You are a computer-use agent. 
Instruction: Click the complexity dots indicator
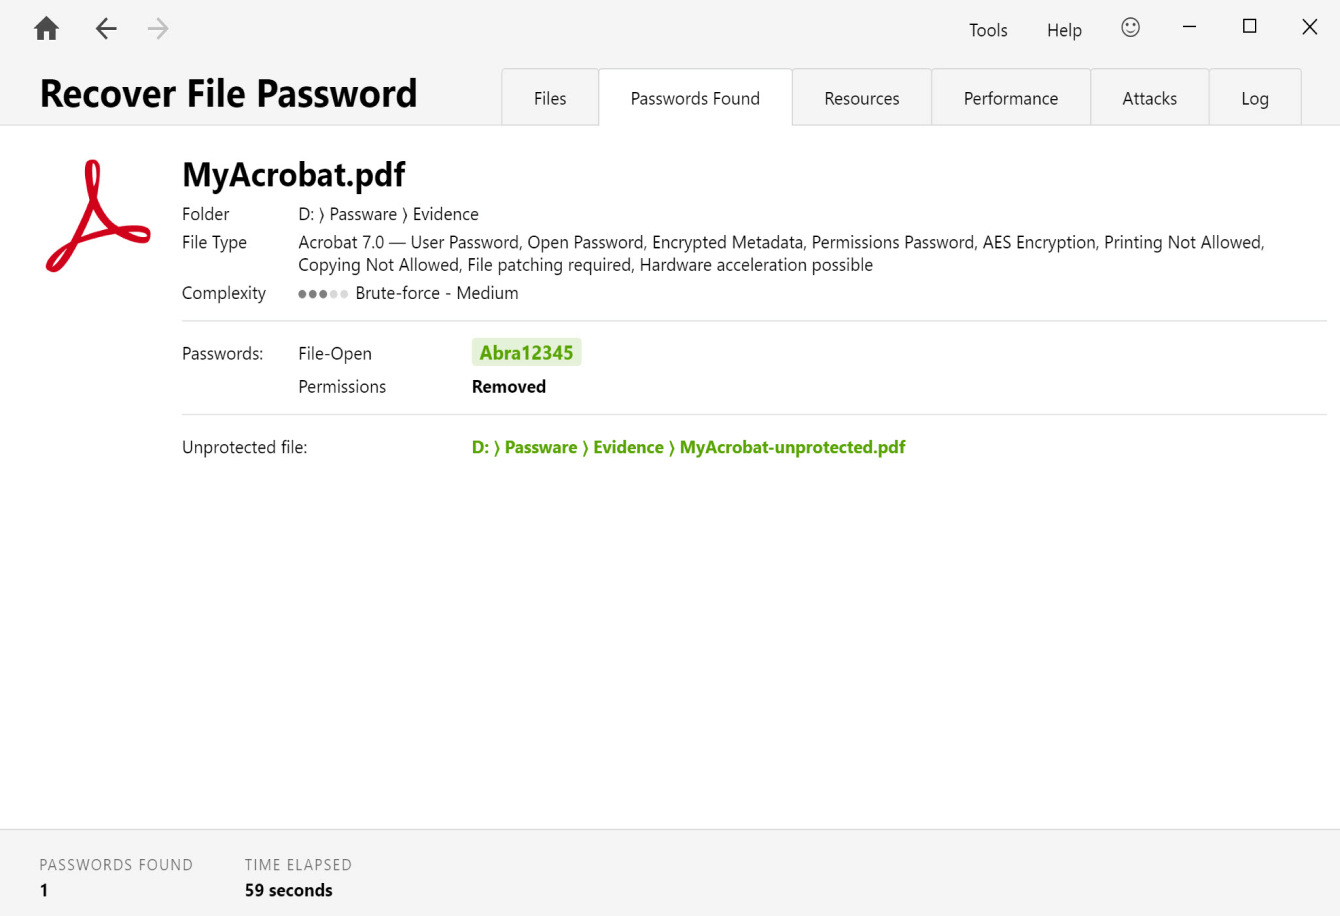[323, 294]
